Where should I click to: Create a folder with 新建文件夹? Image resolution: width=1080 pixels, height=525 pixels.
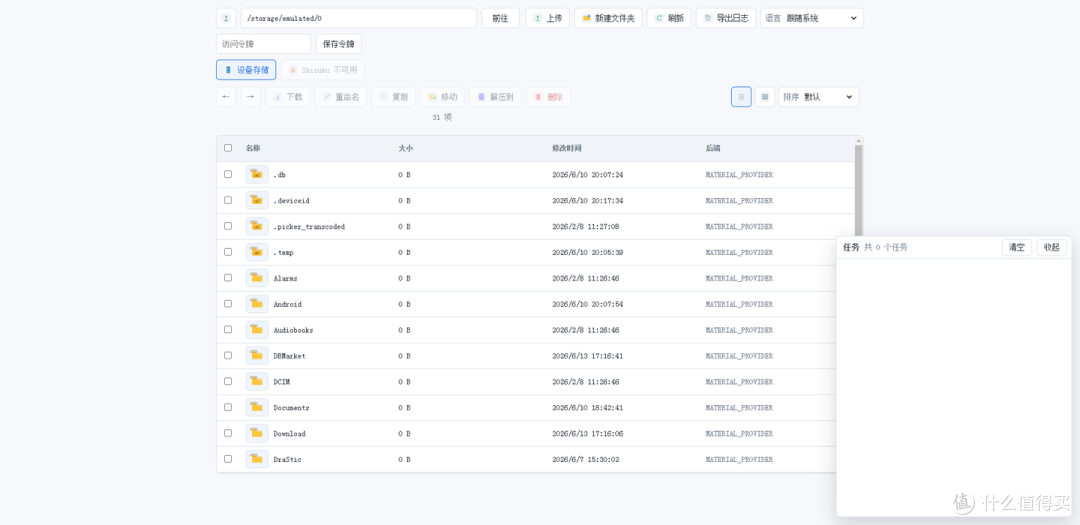tap(608, 18)
